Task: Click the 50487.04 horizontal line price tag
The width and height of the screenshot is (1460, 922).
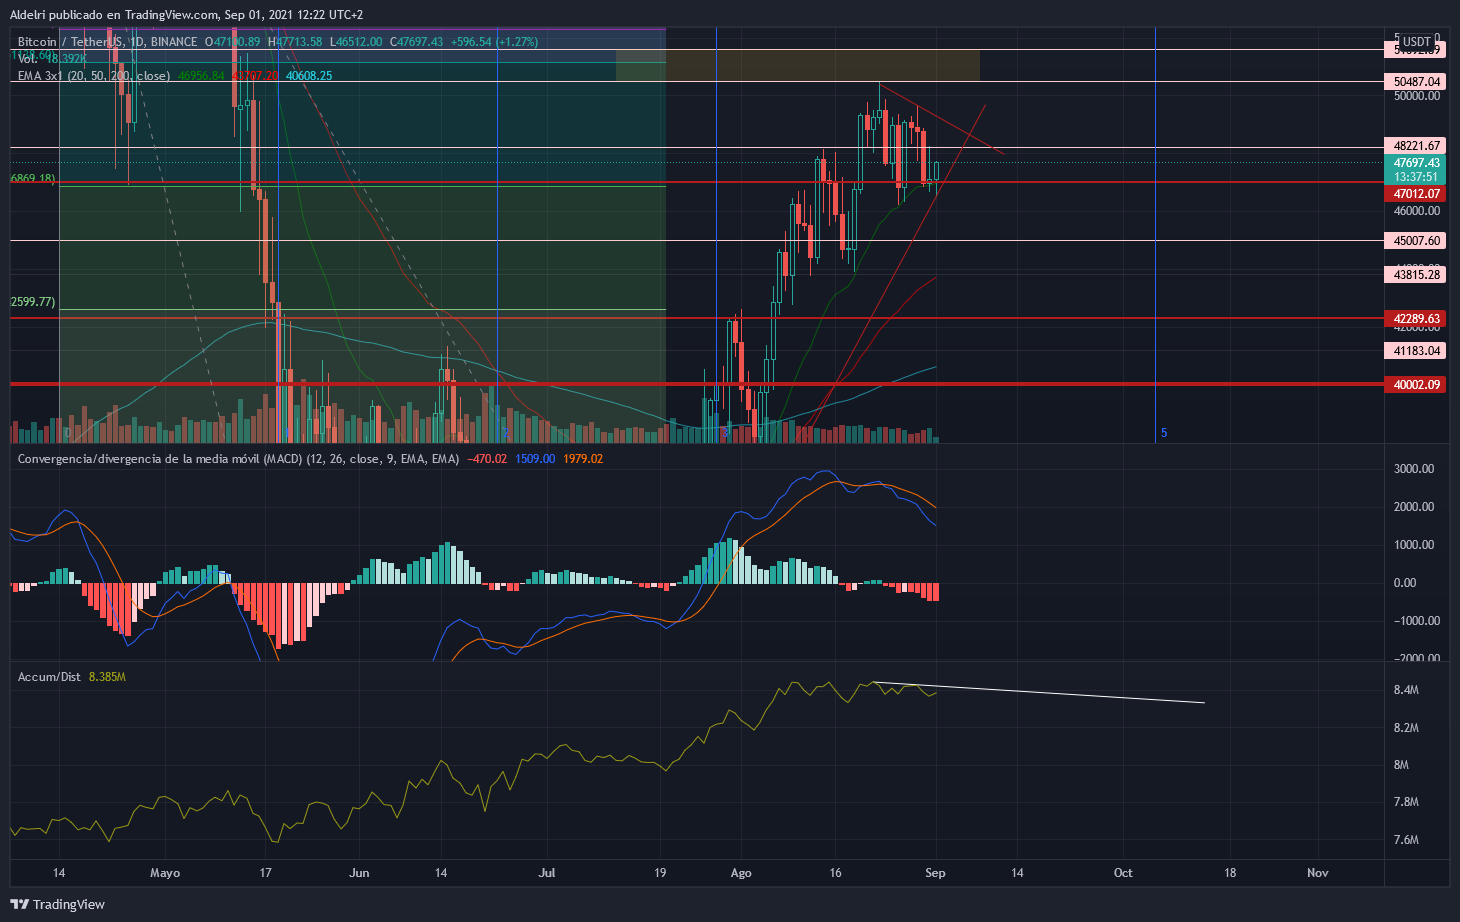Action: [1416, 82]
